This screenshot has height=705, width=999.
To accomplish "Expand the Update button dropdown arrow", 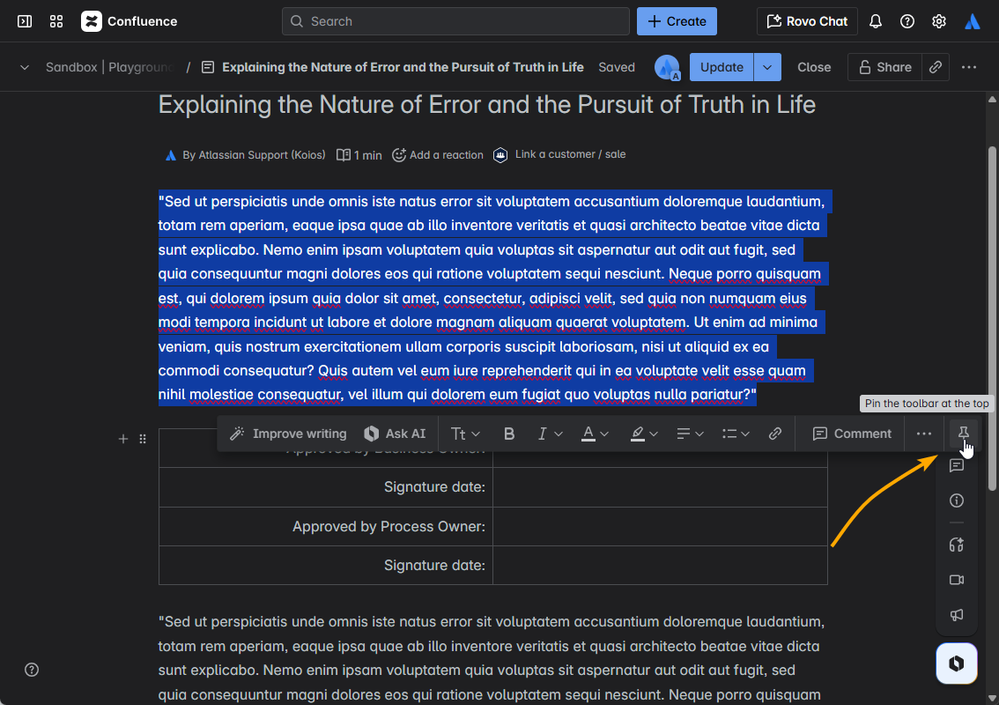I will (x=767, y=67).
